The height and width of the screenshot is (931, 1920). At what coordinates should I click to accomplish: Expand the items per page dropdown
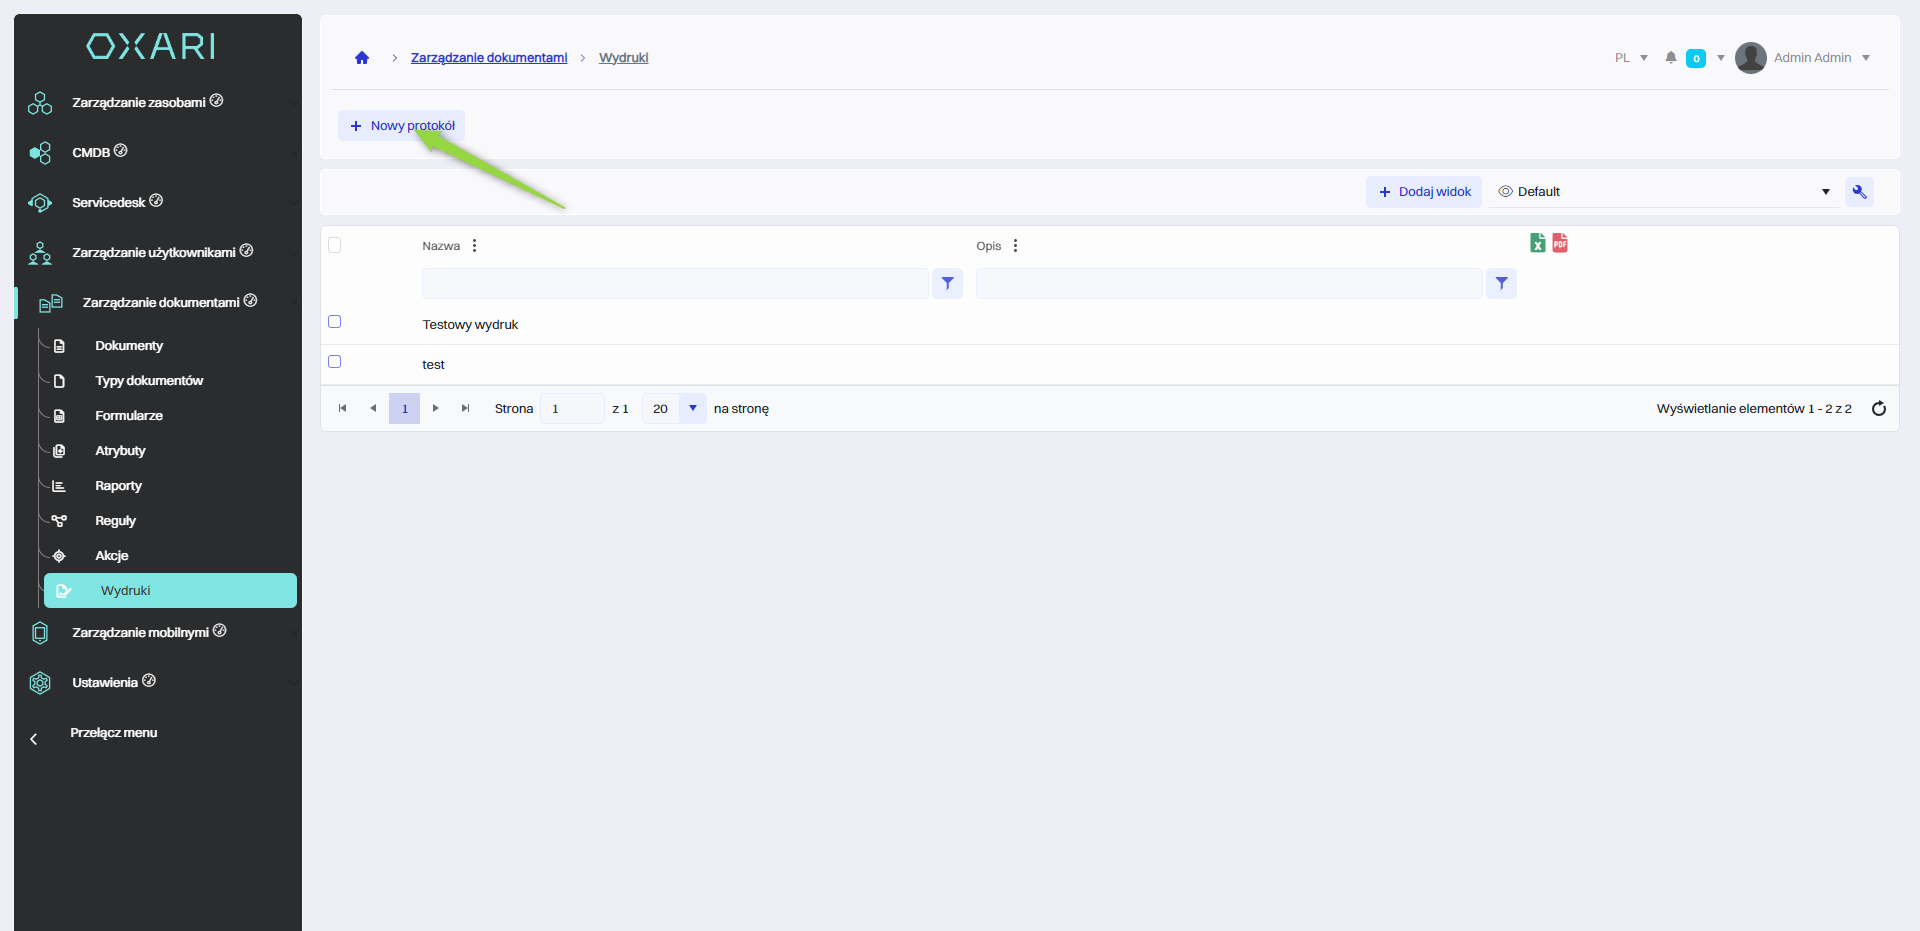[692, 408]
